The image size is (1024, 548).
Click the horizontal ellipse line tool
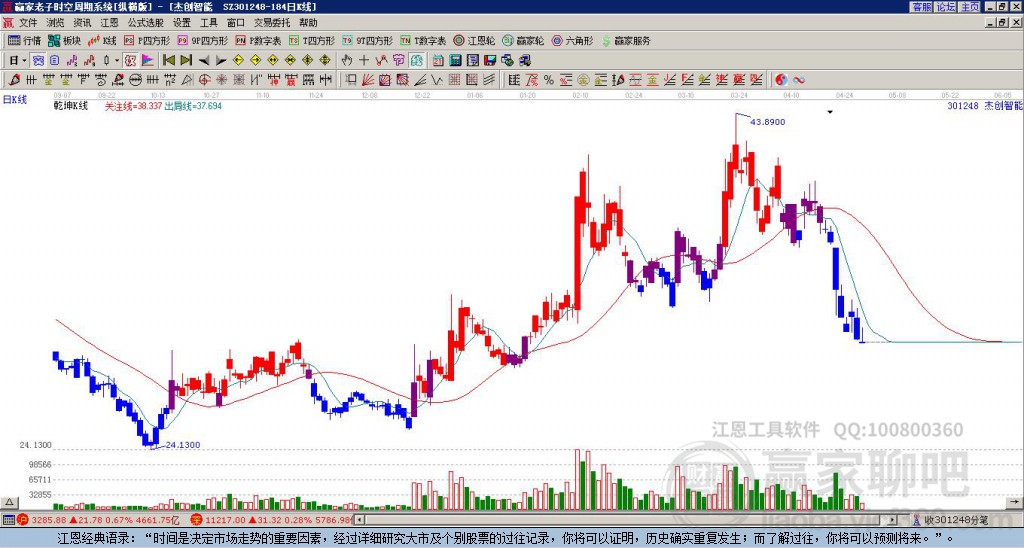pyautogui.click(x=135, y=80)
